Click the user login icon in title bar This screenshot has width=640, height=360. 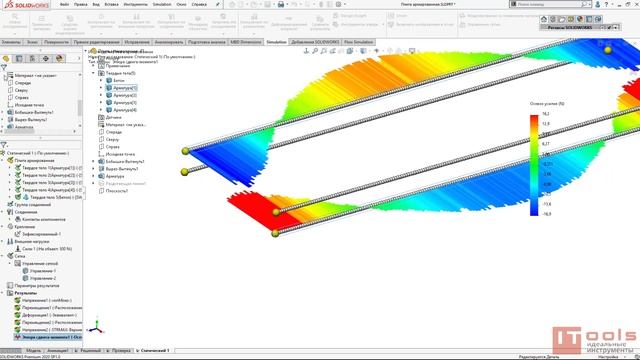pyautogui.click(x=598, y=4)
